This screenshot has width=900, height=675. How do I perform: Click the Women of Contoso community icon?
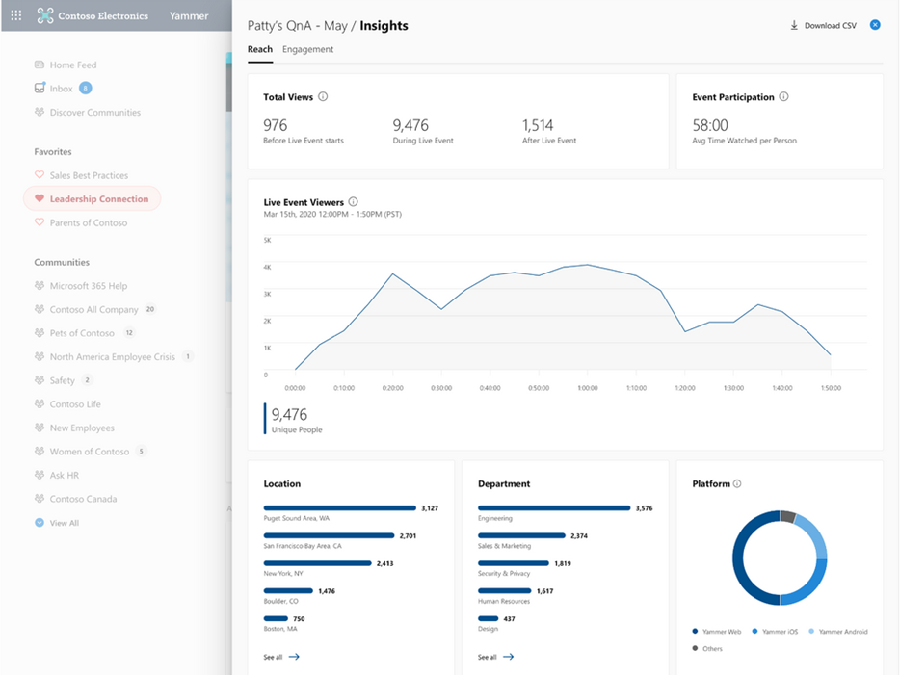[x=39, y=451]
